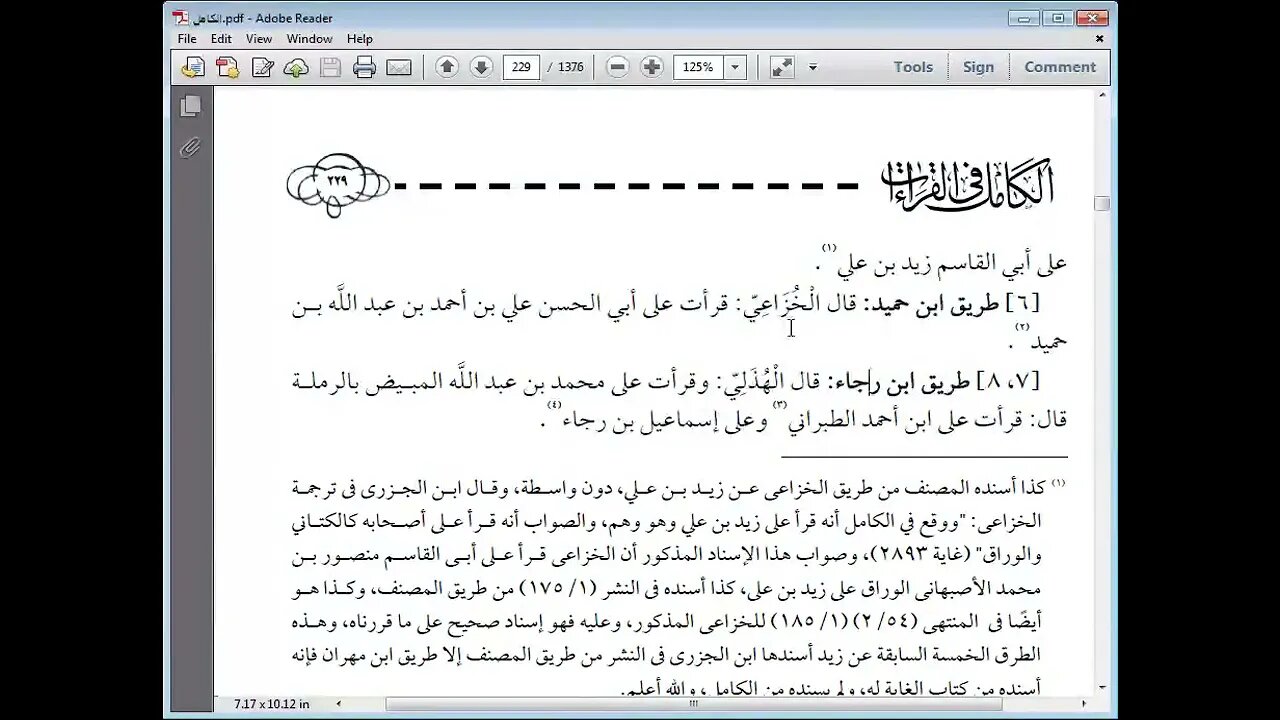The height and width of the screenshot is (720, 1280).
Task: Click the convert file to PDF icon
Action: point(227,67)
